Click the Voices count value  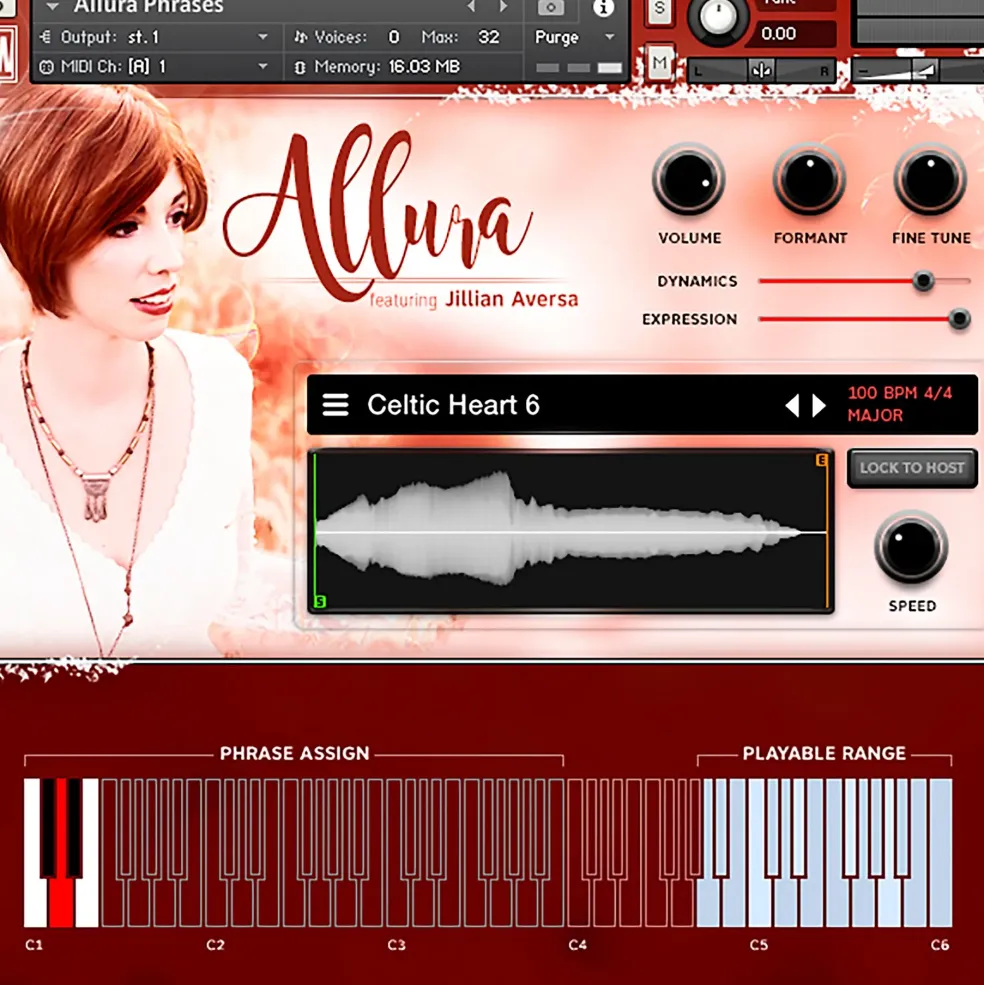coord(393,37)
